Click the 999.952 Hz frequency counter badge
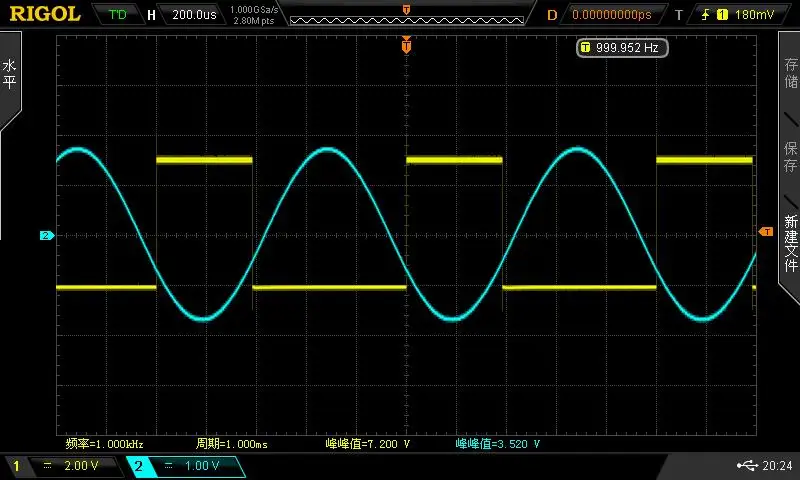 (x=622, y=47)
